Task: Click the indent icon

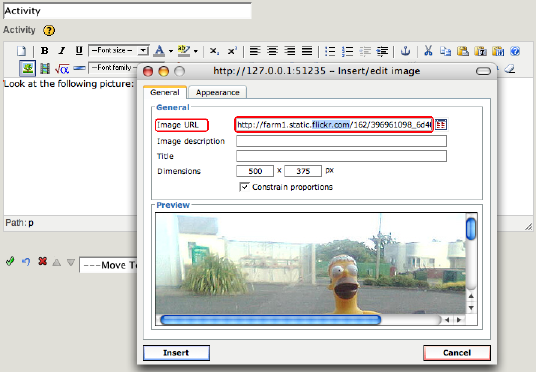Action: pyautogui.click(x=382, y=51)
